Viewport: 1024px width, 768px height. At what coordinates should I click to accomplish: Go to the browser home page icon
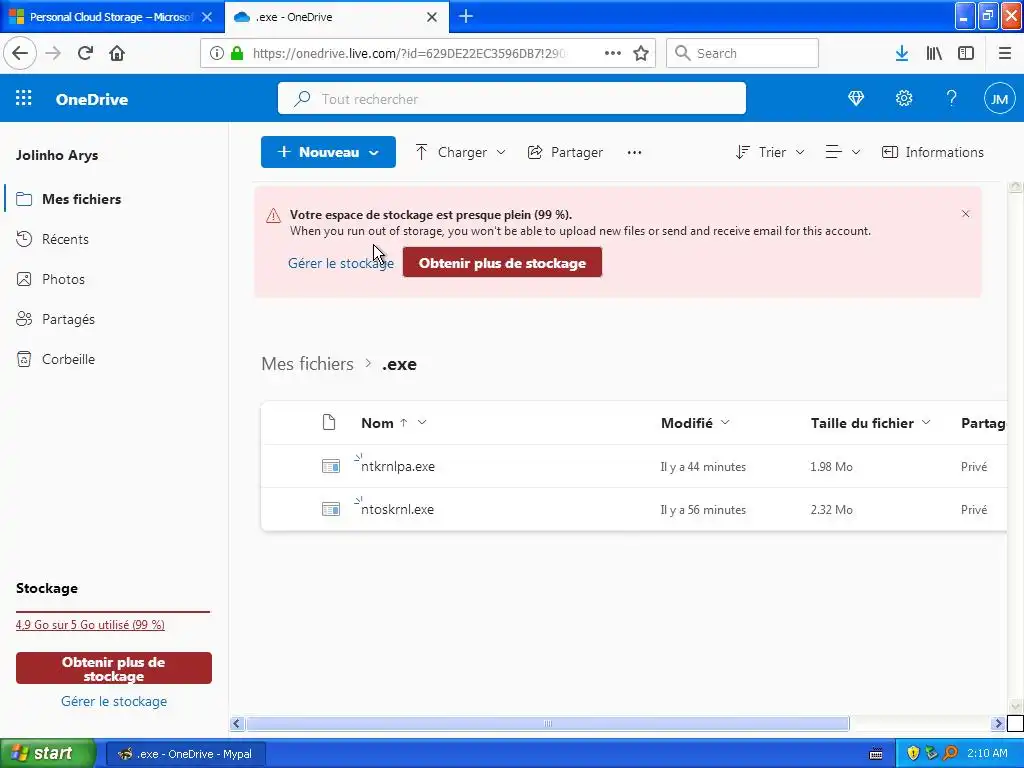[x=117, y=53]
